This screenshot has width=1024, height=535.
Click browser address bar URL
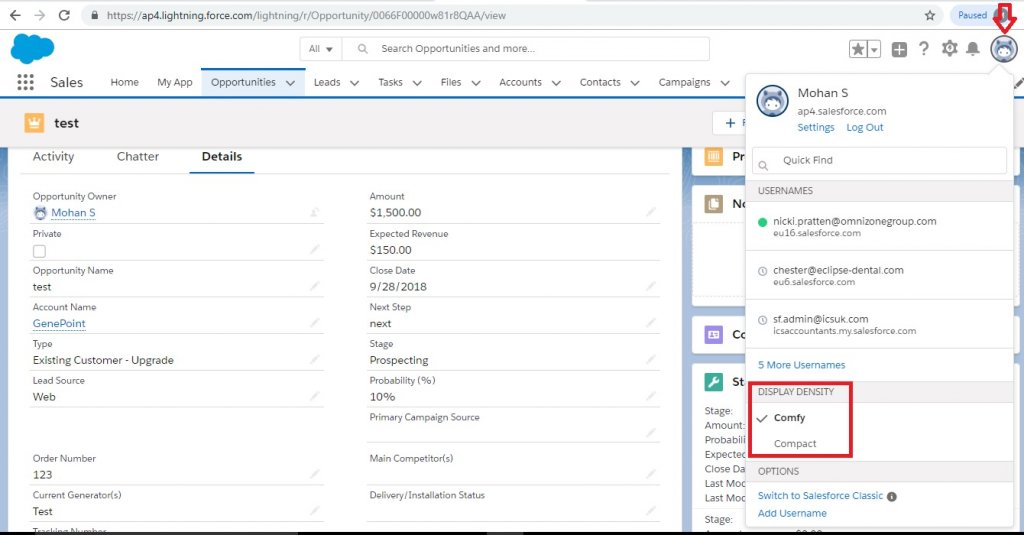click(x=306, y=15)
